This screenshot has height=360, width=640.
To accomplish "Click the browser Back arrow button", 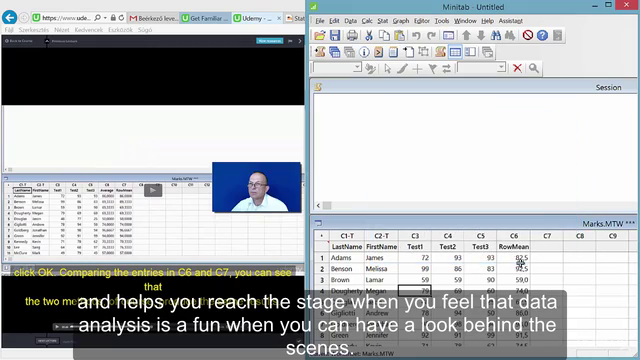I will click(9, 18).
